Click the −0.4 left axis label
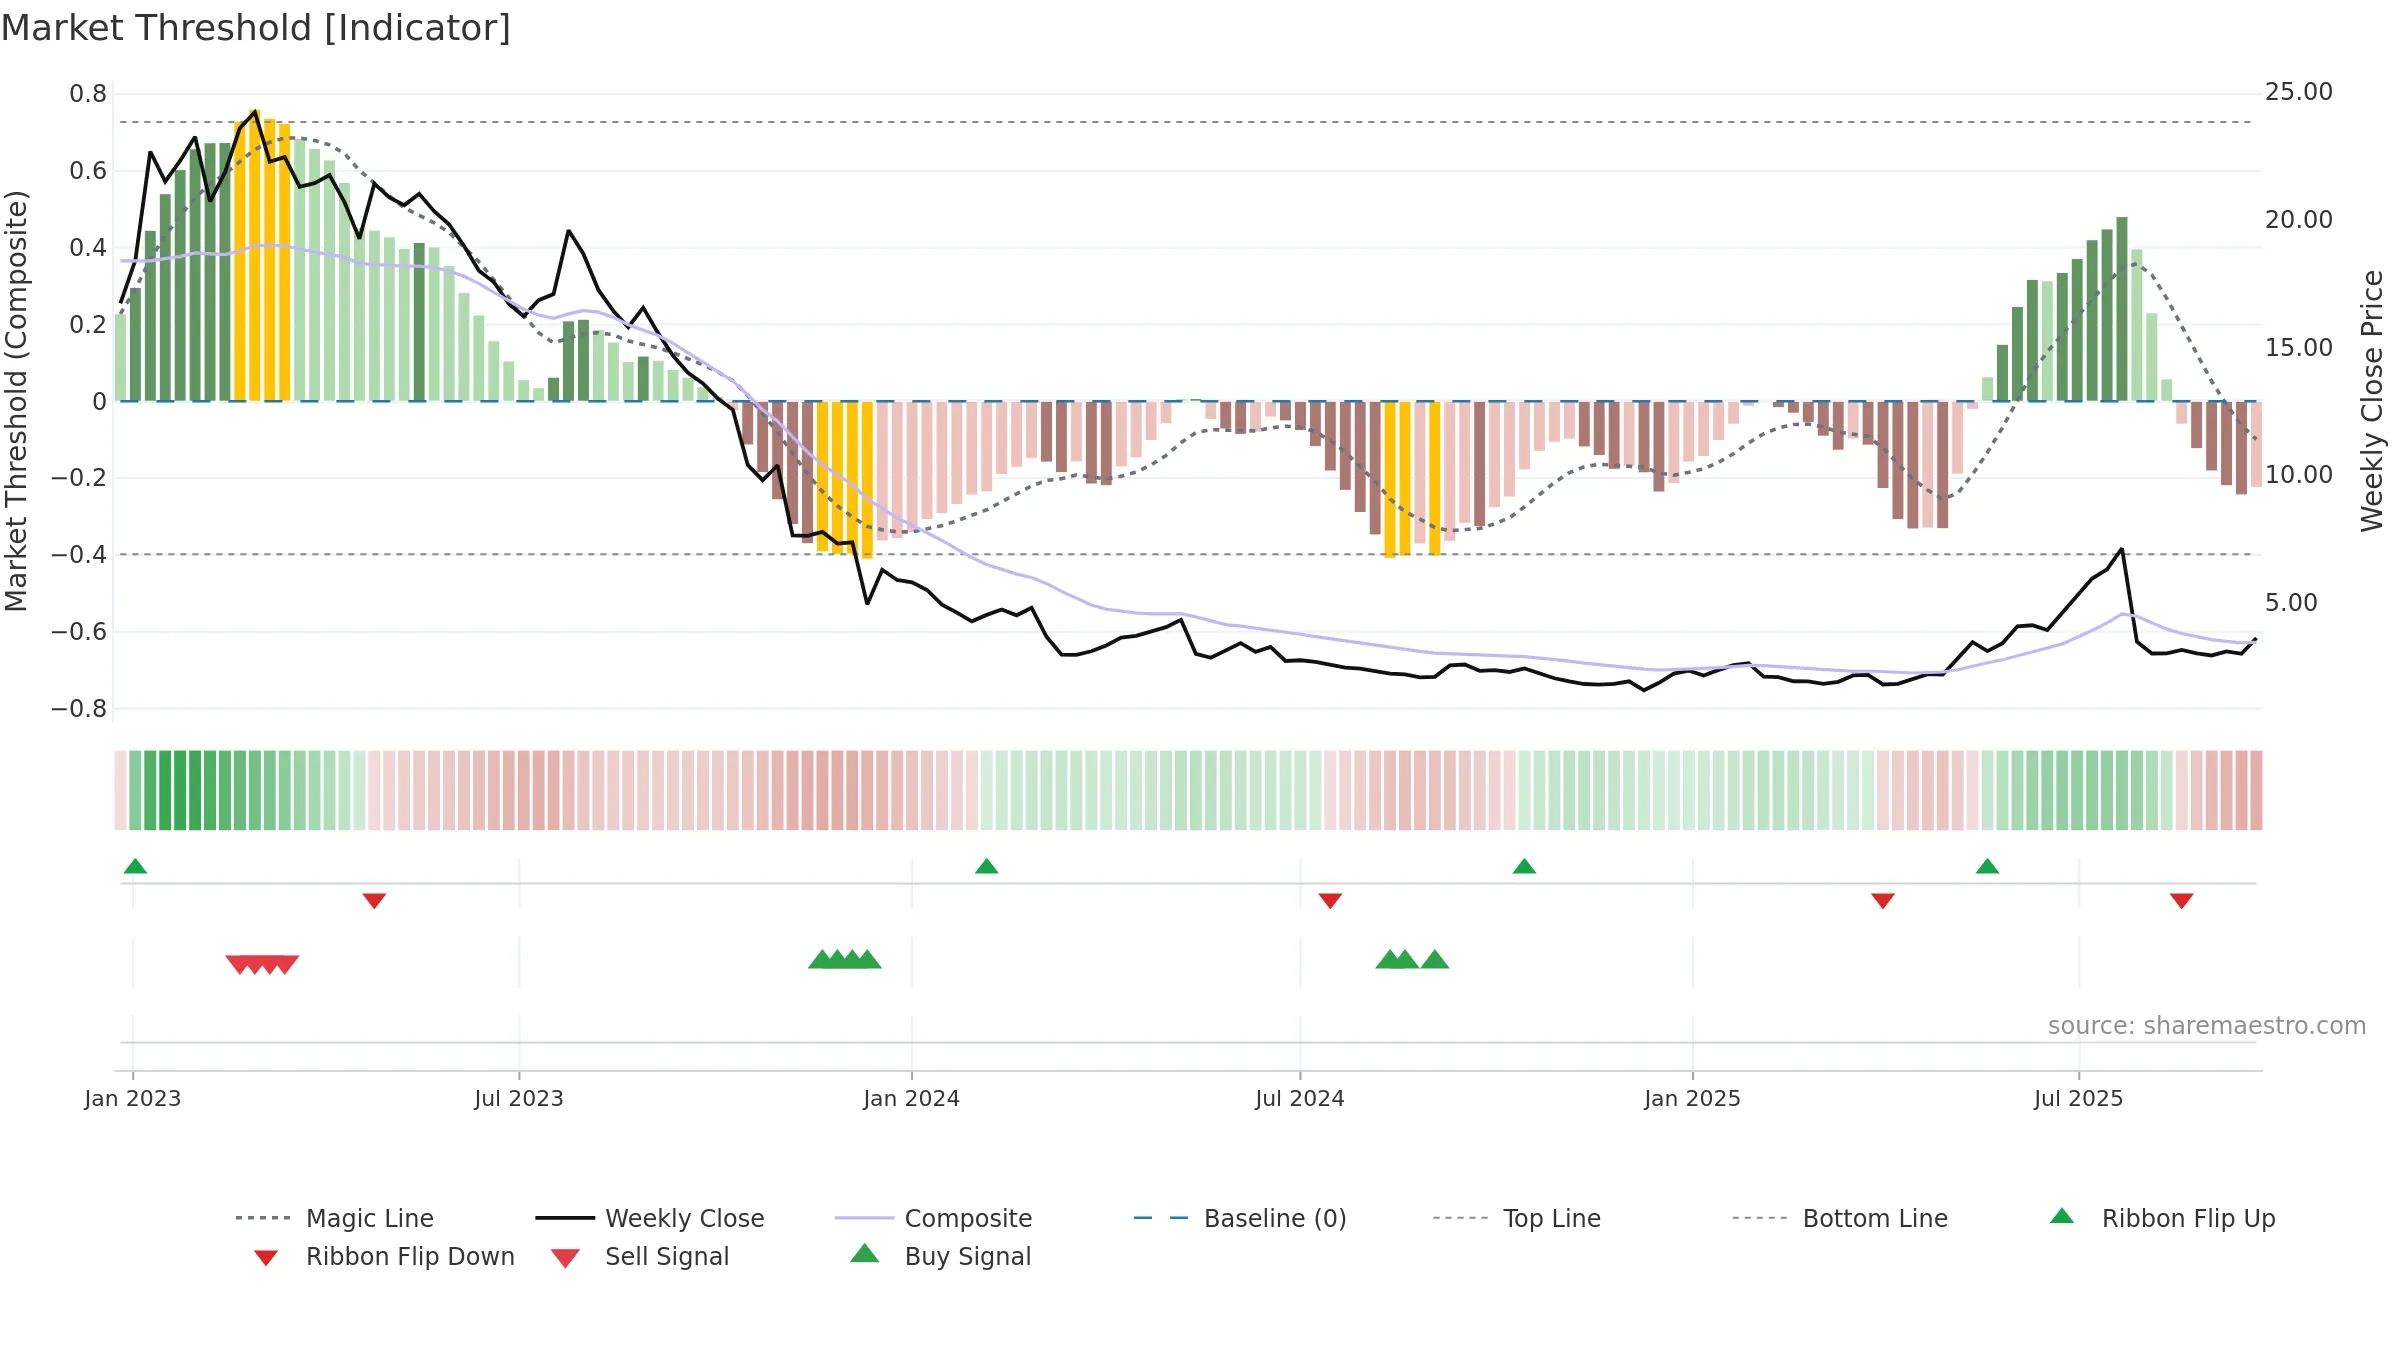2400x1350 pixels. 79,555
